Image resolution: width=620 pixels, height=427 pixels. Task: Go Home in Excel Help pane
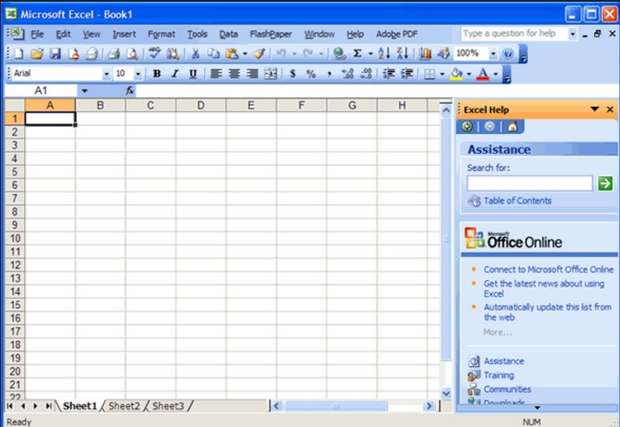click(x=512, y=127)
